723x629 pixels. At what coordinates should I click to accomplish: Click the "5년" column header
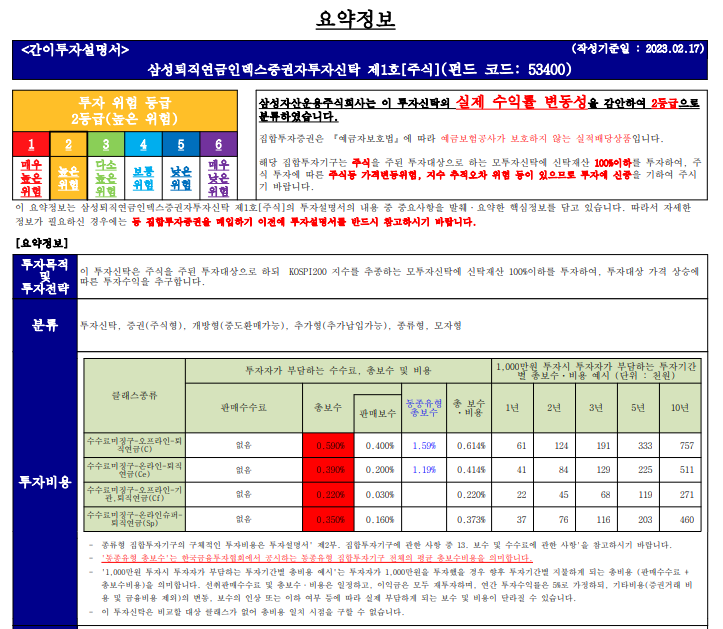(638, 408)
